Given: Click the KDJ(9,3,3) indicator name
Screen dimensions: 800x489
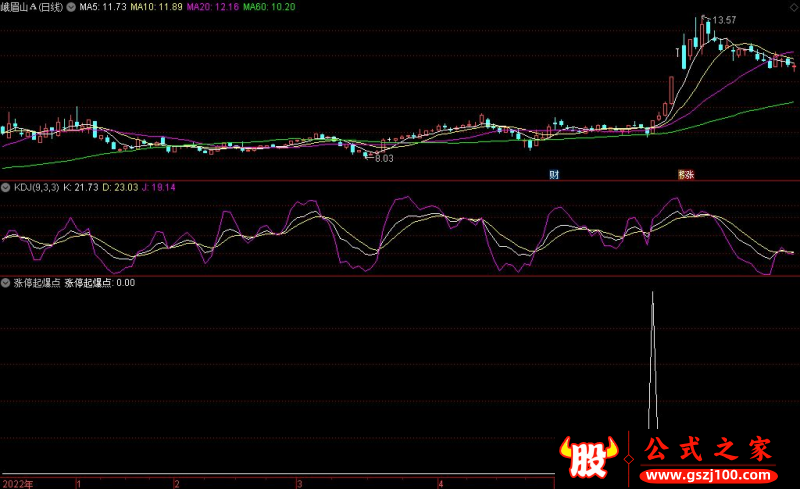Looking at the screenshot, I should point(35,187).
